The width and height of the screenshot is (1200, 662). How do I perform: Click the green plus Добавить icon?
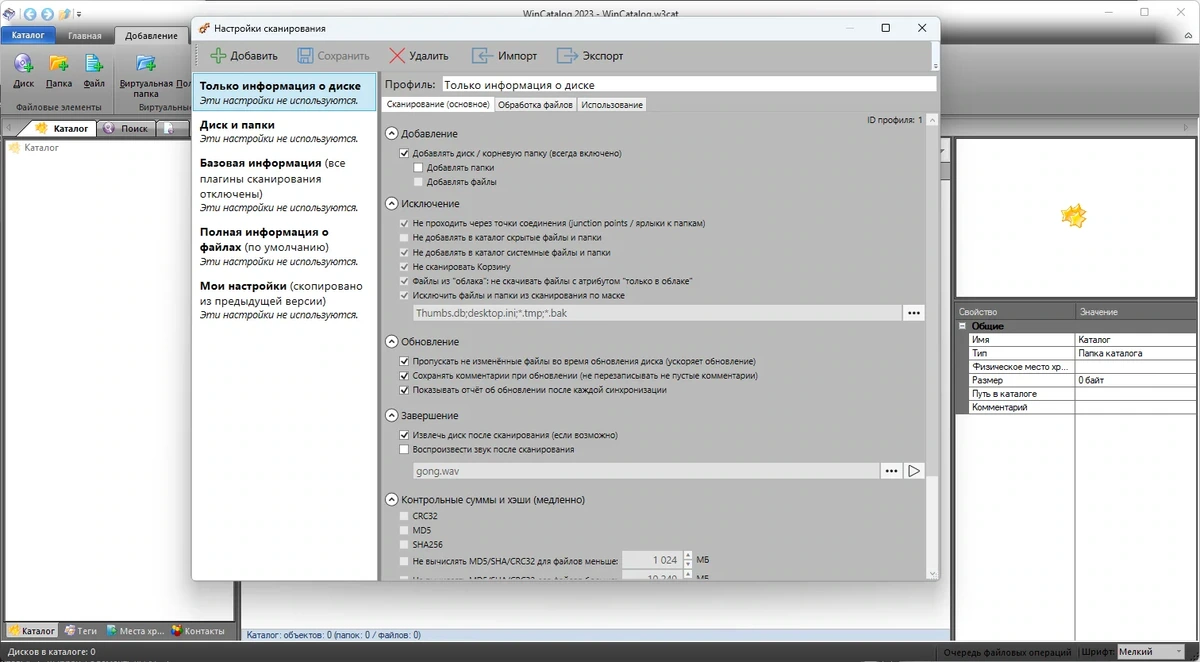pyautogui.click(x=218, y=56)
